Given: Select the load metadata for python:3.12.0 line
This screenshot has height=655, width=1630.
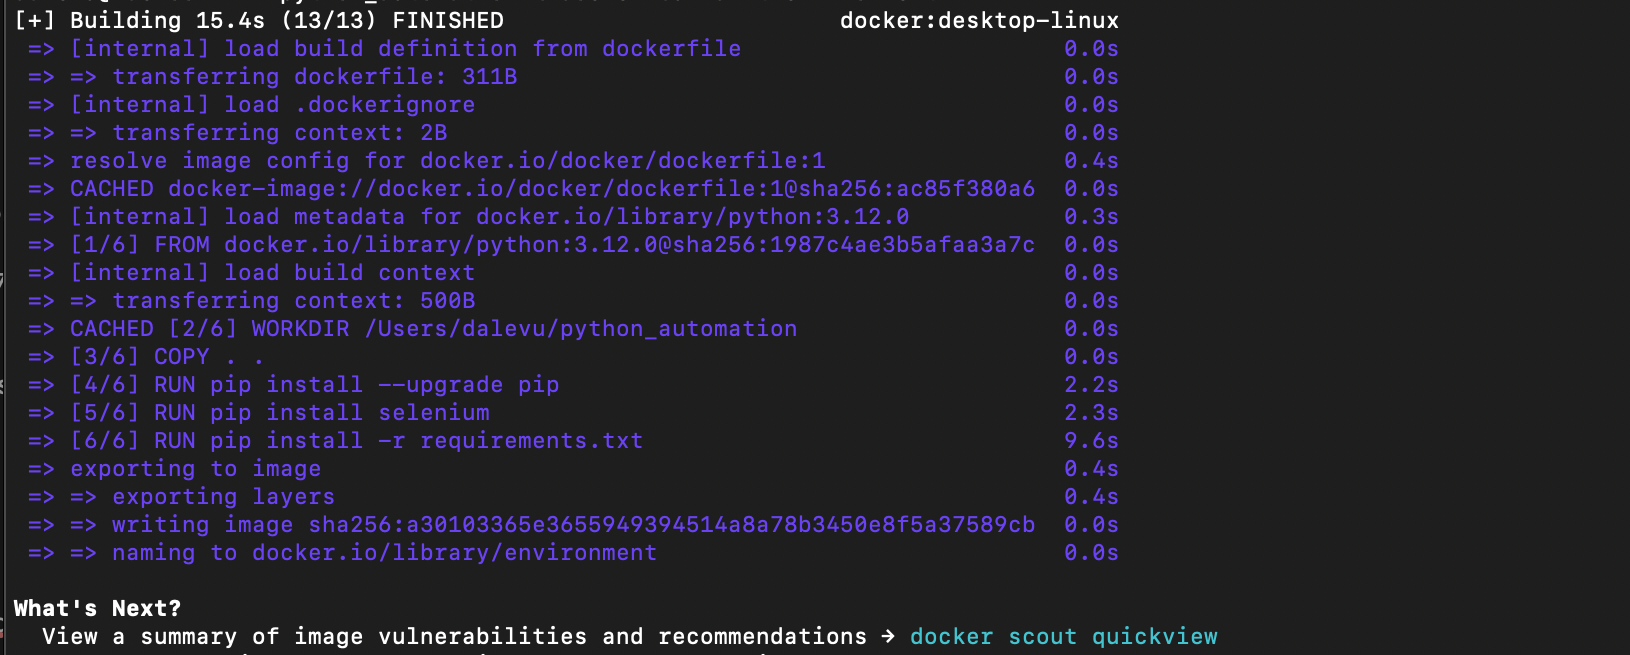Looking at the screenshot, I should 489,217.
